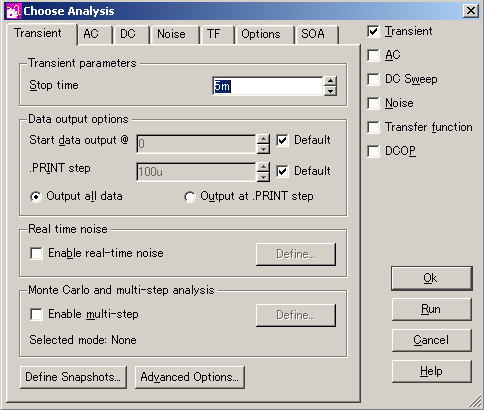Select Output all data radio option
484x410 pixels.
tap(36, 197)
